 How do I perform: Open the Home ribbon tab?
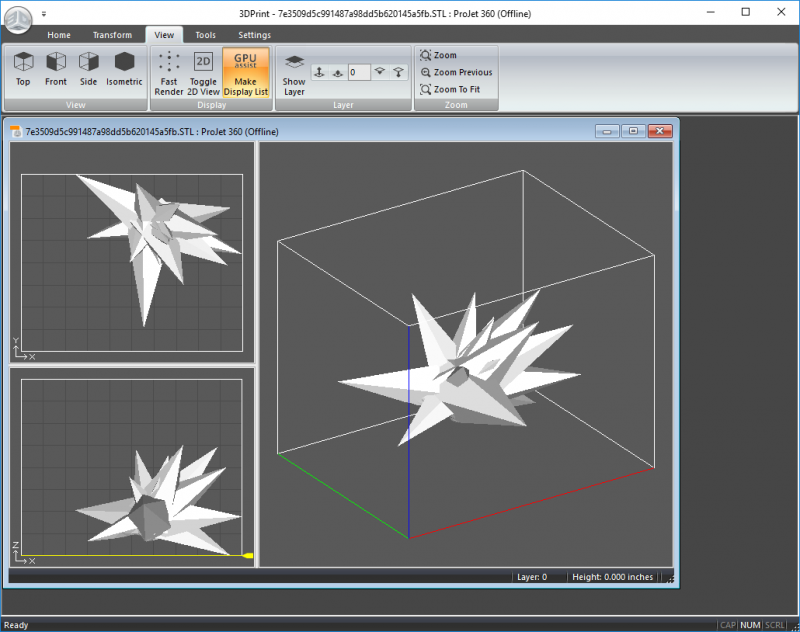[x=59, y=35]
